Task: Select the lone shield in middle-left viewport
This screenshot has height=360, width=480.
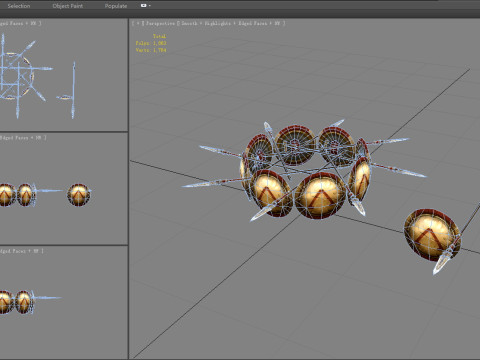Action: (x=79, y=195)
